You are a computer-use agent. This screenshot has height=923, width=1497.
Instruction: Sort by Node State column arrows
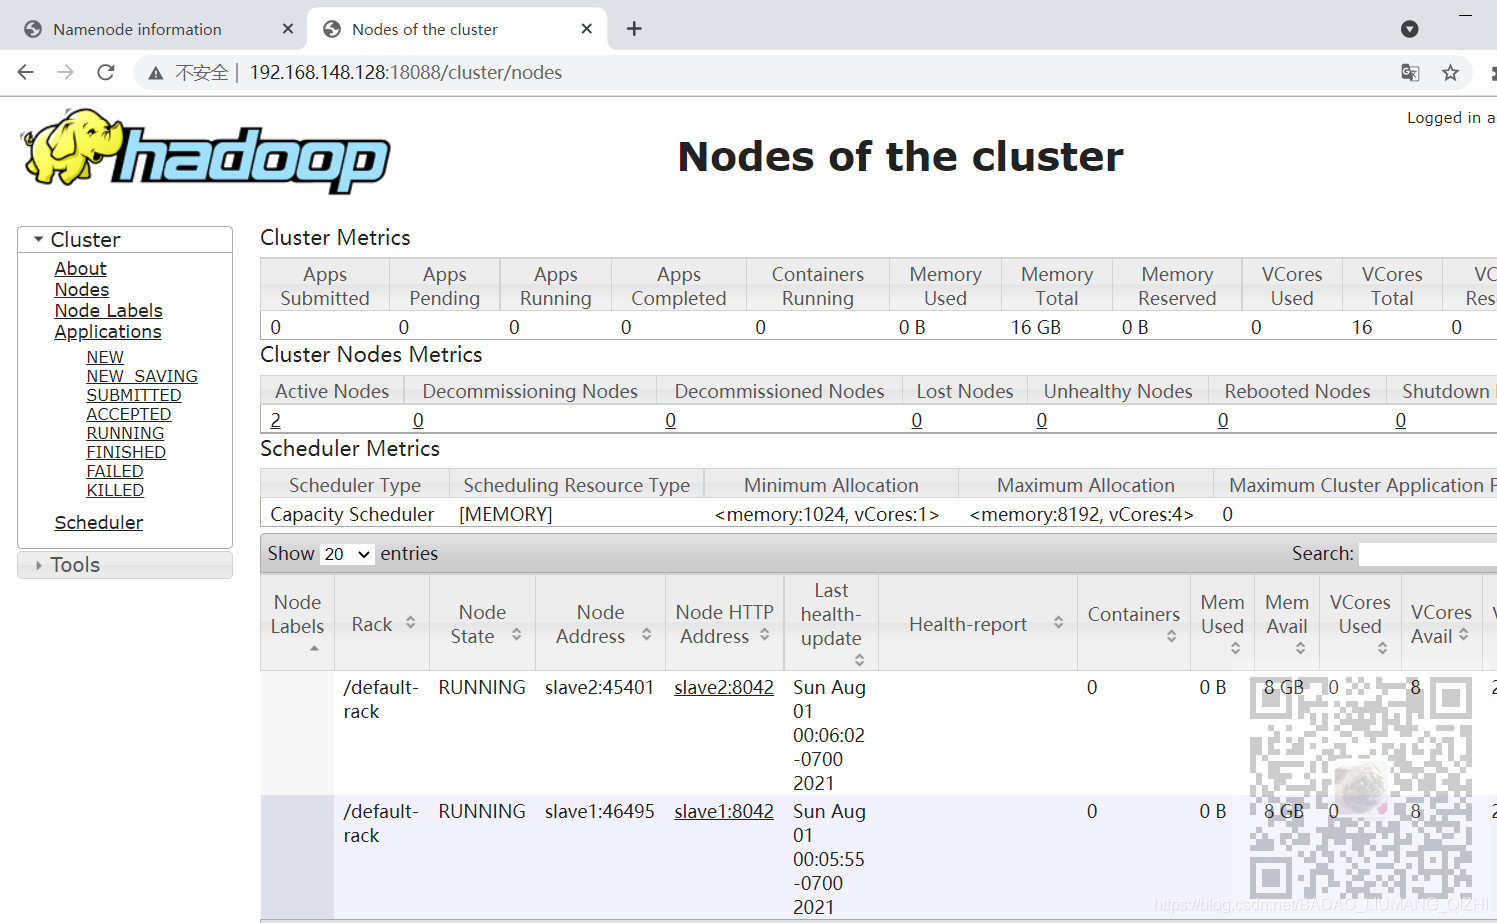click(516, 634)
